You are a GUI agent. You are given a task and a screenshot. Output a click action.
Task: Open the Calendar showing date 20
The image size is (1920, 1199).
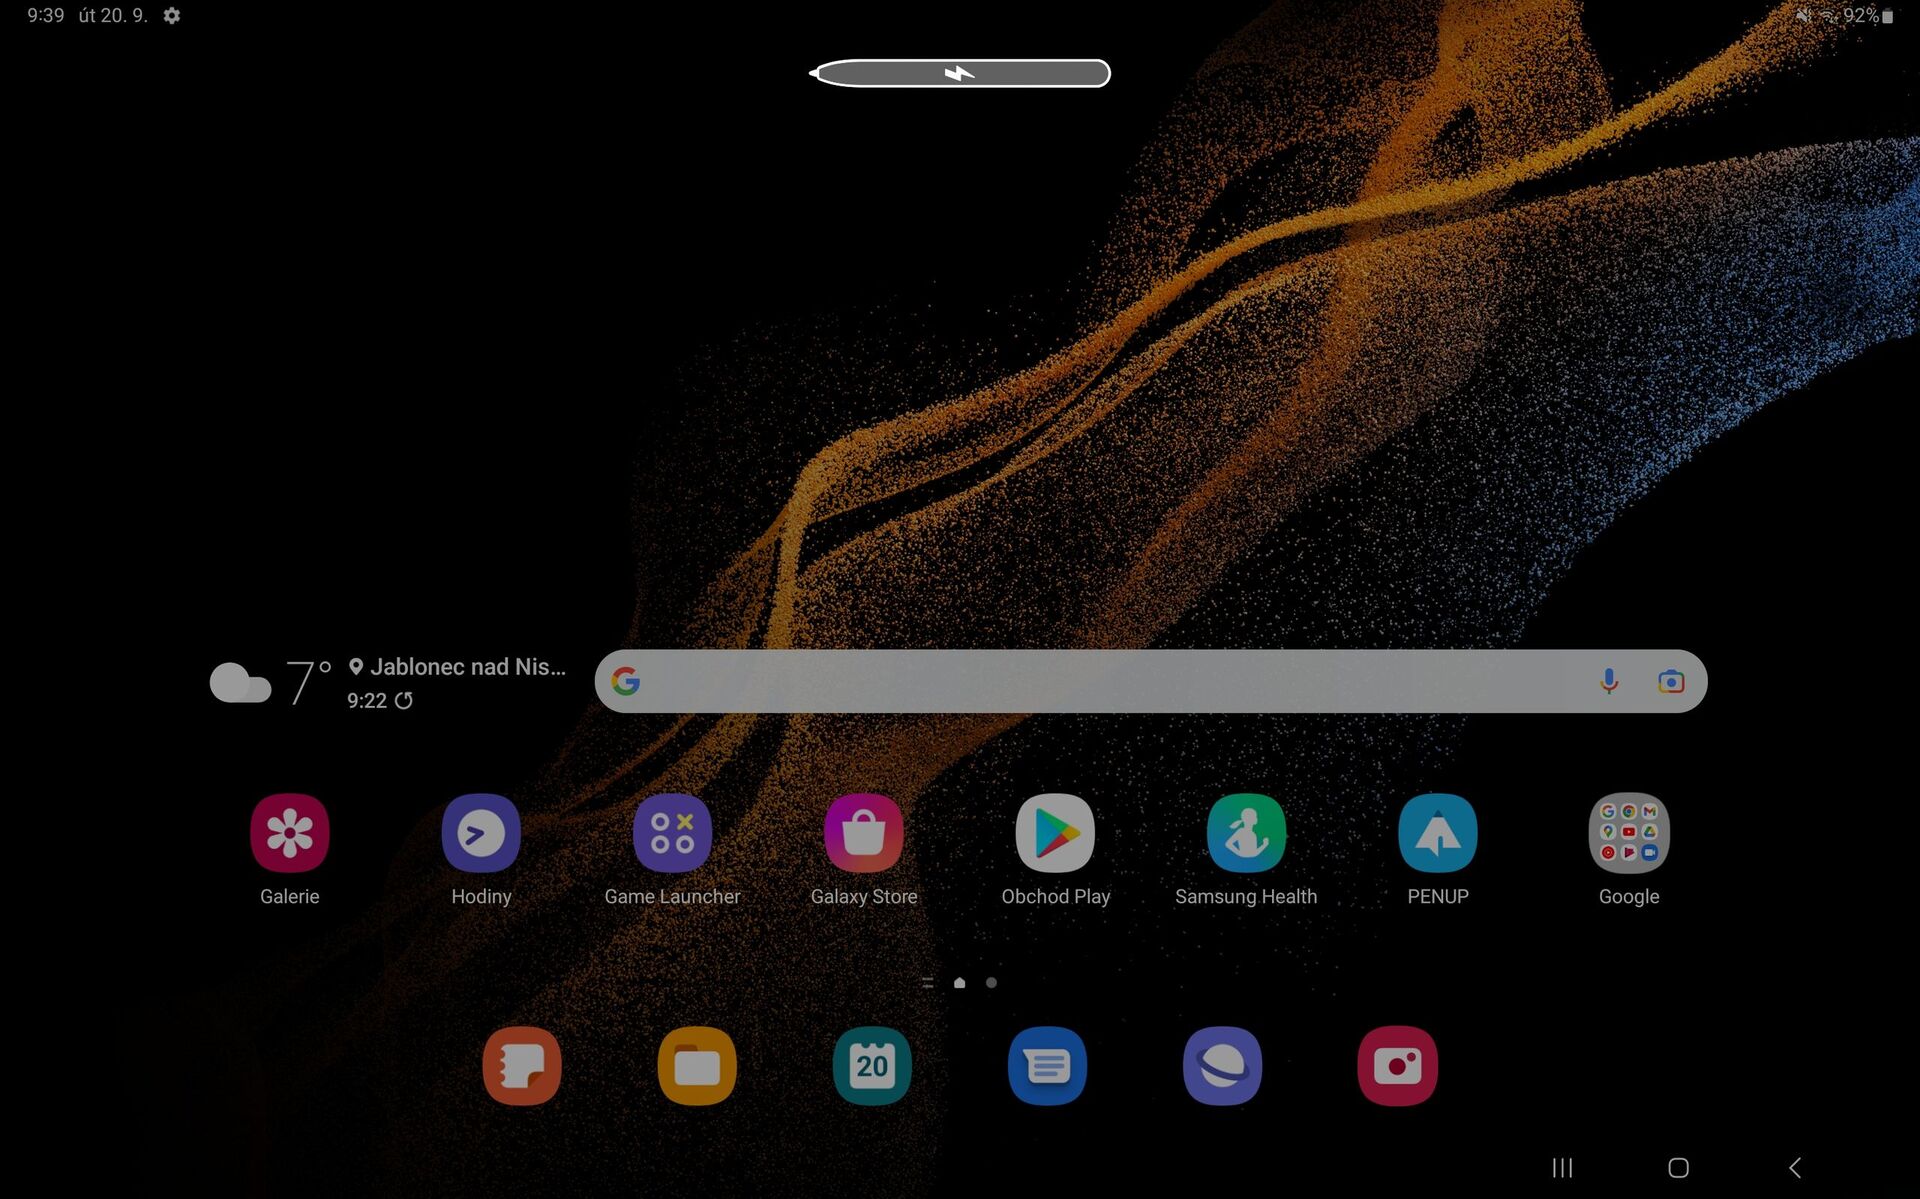coord(871,1066)
